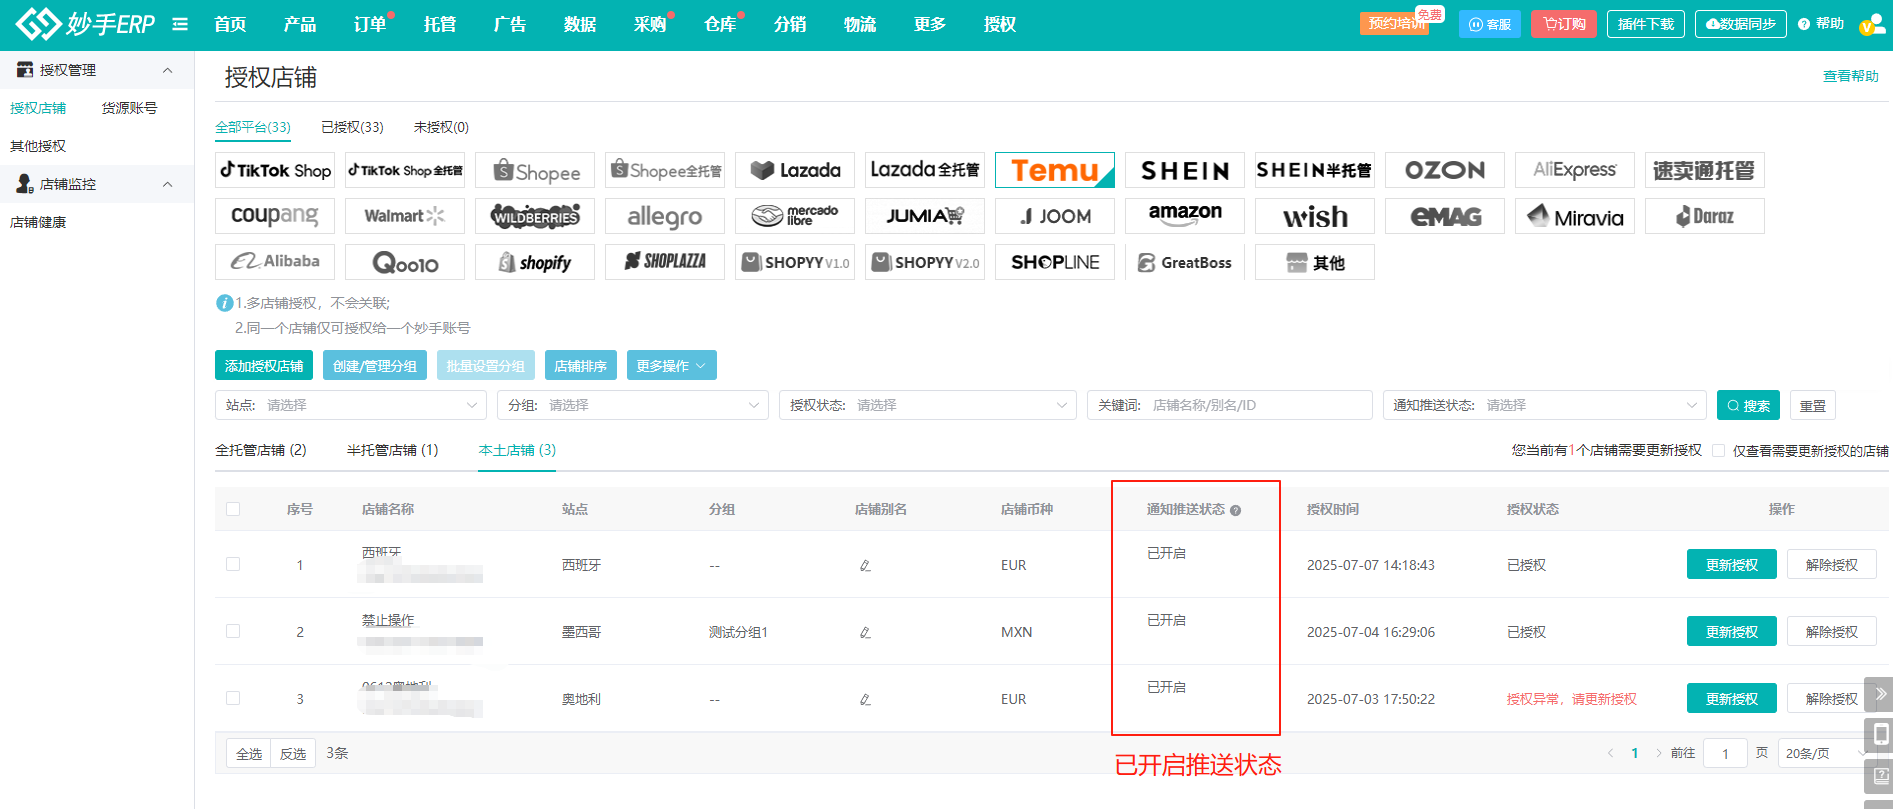Screen dimensions: 1893x809
Task: Click the 数据同步 button in header
Action: [x=1741, y=24]
